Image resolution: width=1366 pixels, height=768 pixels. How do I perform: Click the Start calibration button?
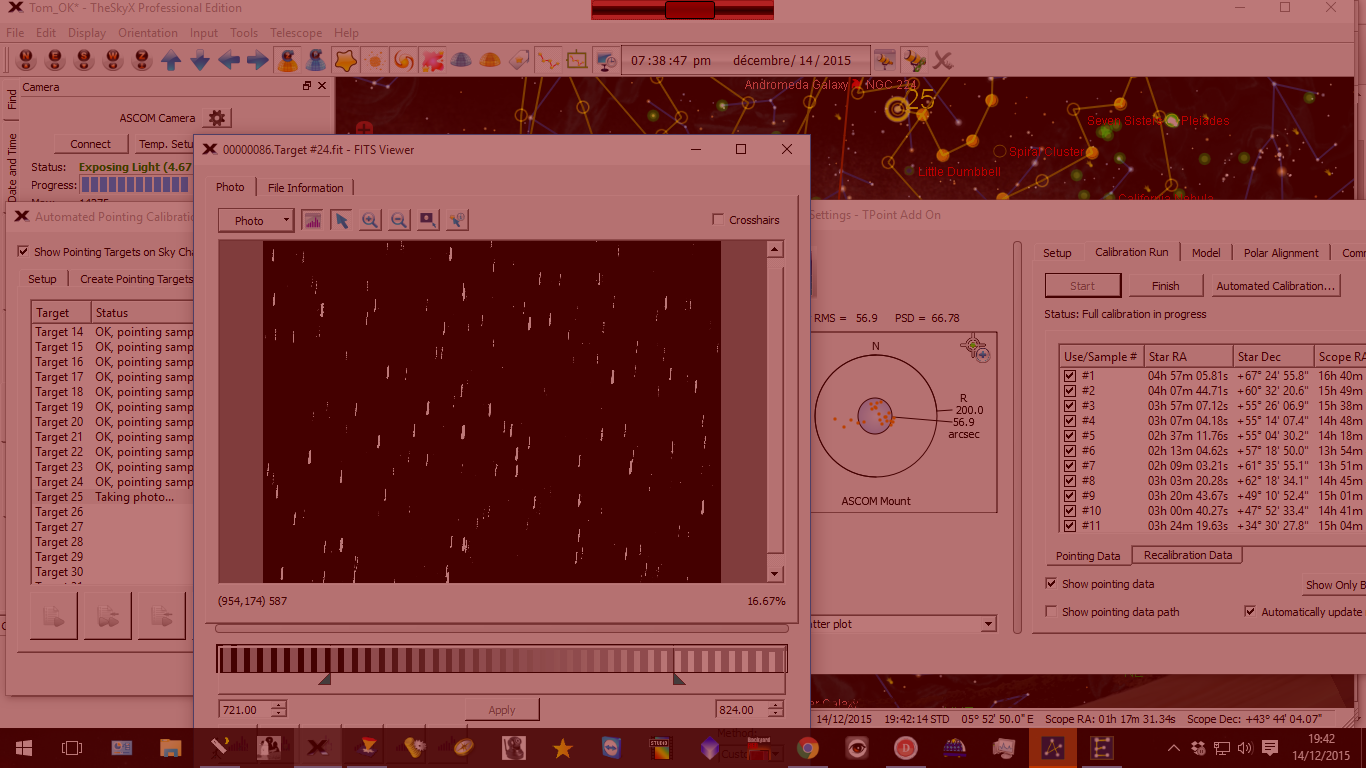click(1083, 286)
